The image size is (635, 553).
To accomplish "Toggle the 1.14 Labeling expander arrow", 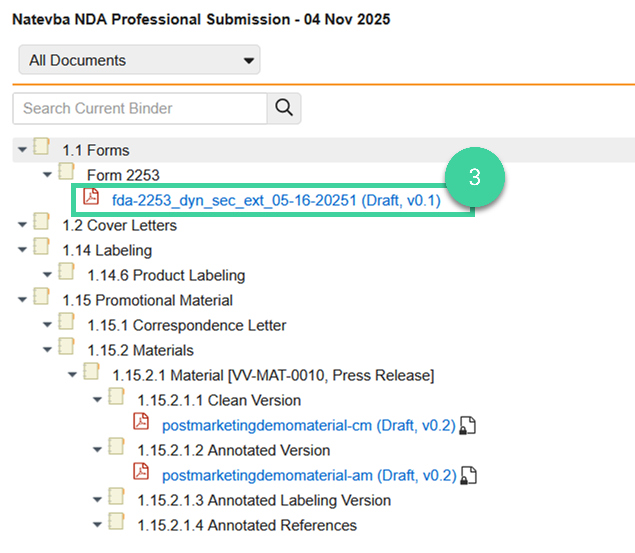I will [22, 250].
